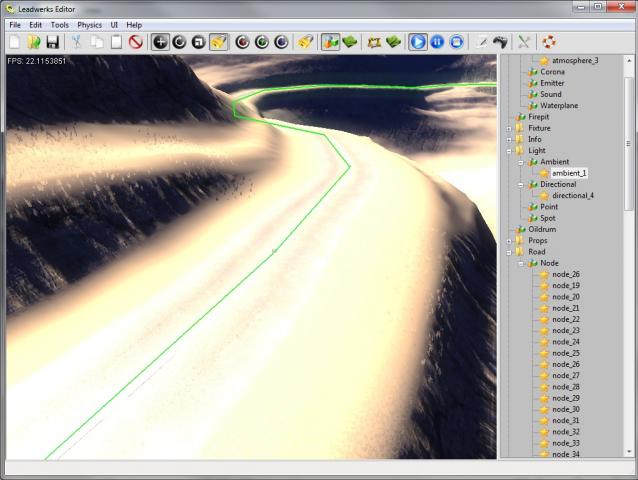Select the directional_4 tree item
This screenshot has width=638, height=480.
[572, 196]
